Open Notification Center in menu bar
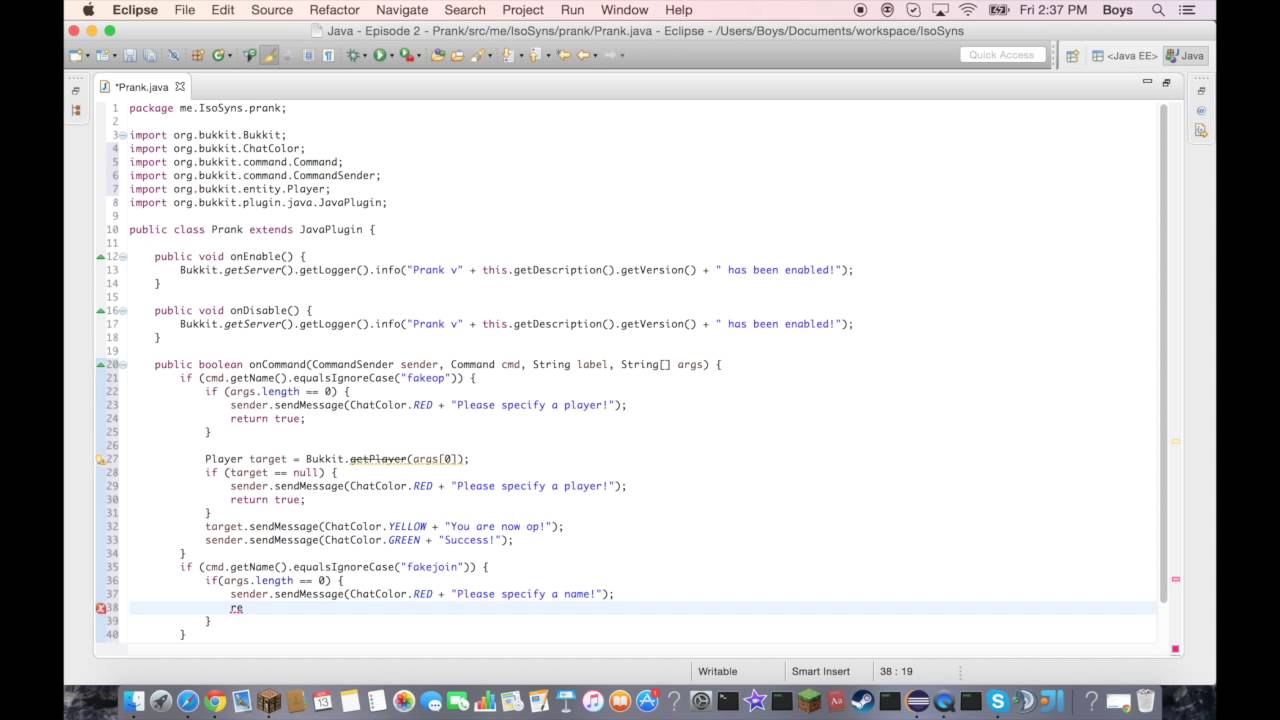Image resolution: width=1280 pixels, height=720 pixels. [1187, 10]
